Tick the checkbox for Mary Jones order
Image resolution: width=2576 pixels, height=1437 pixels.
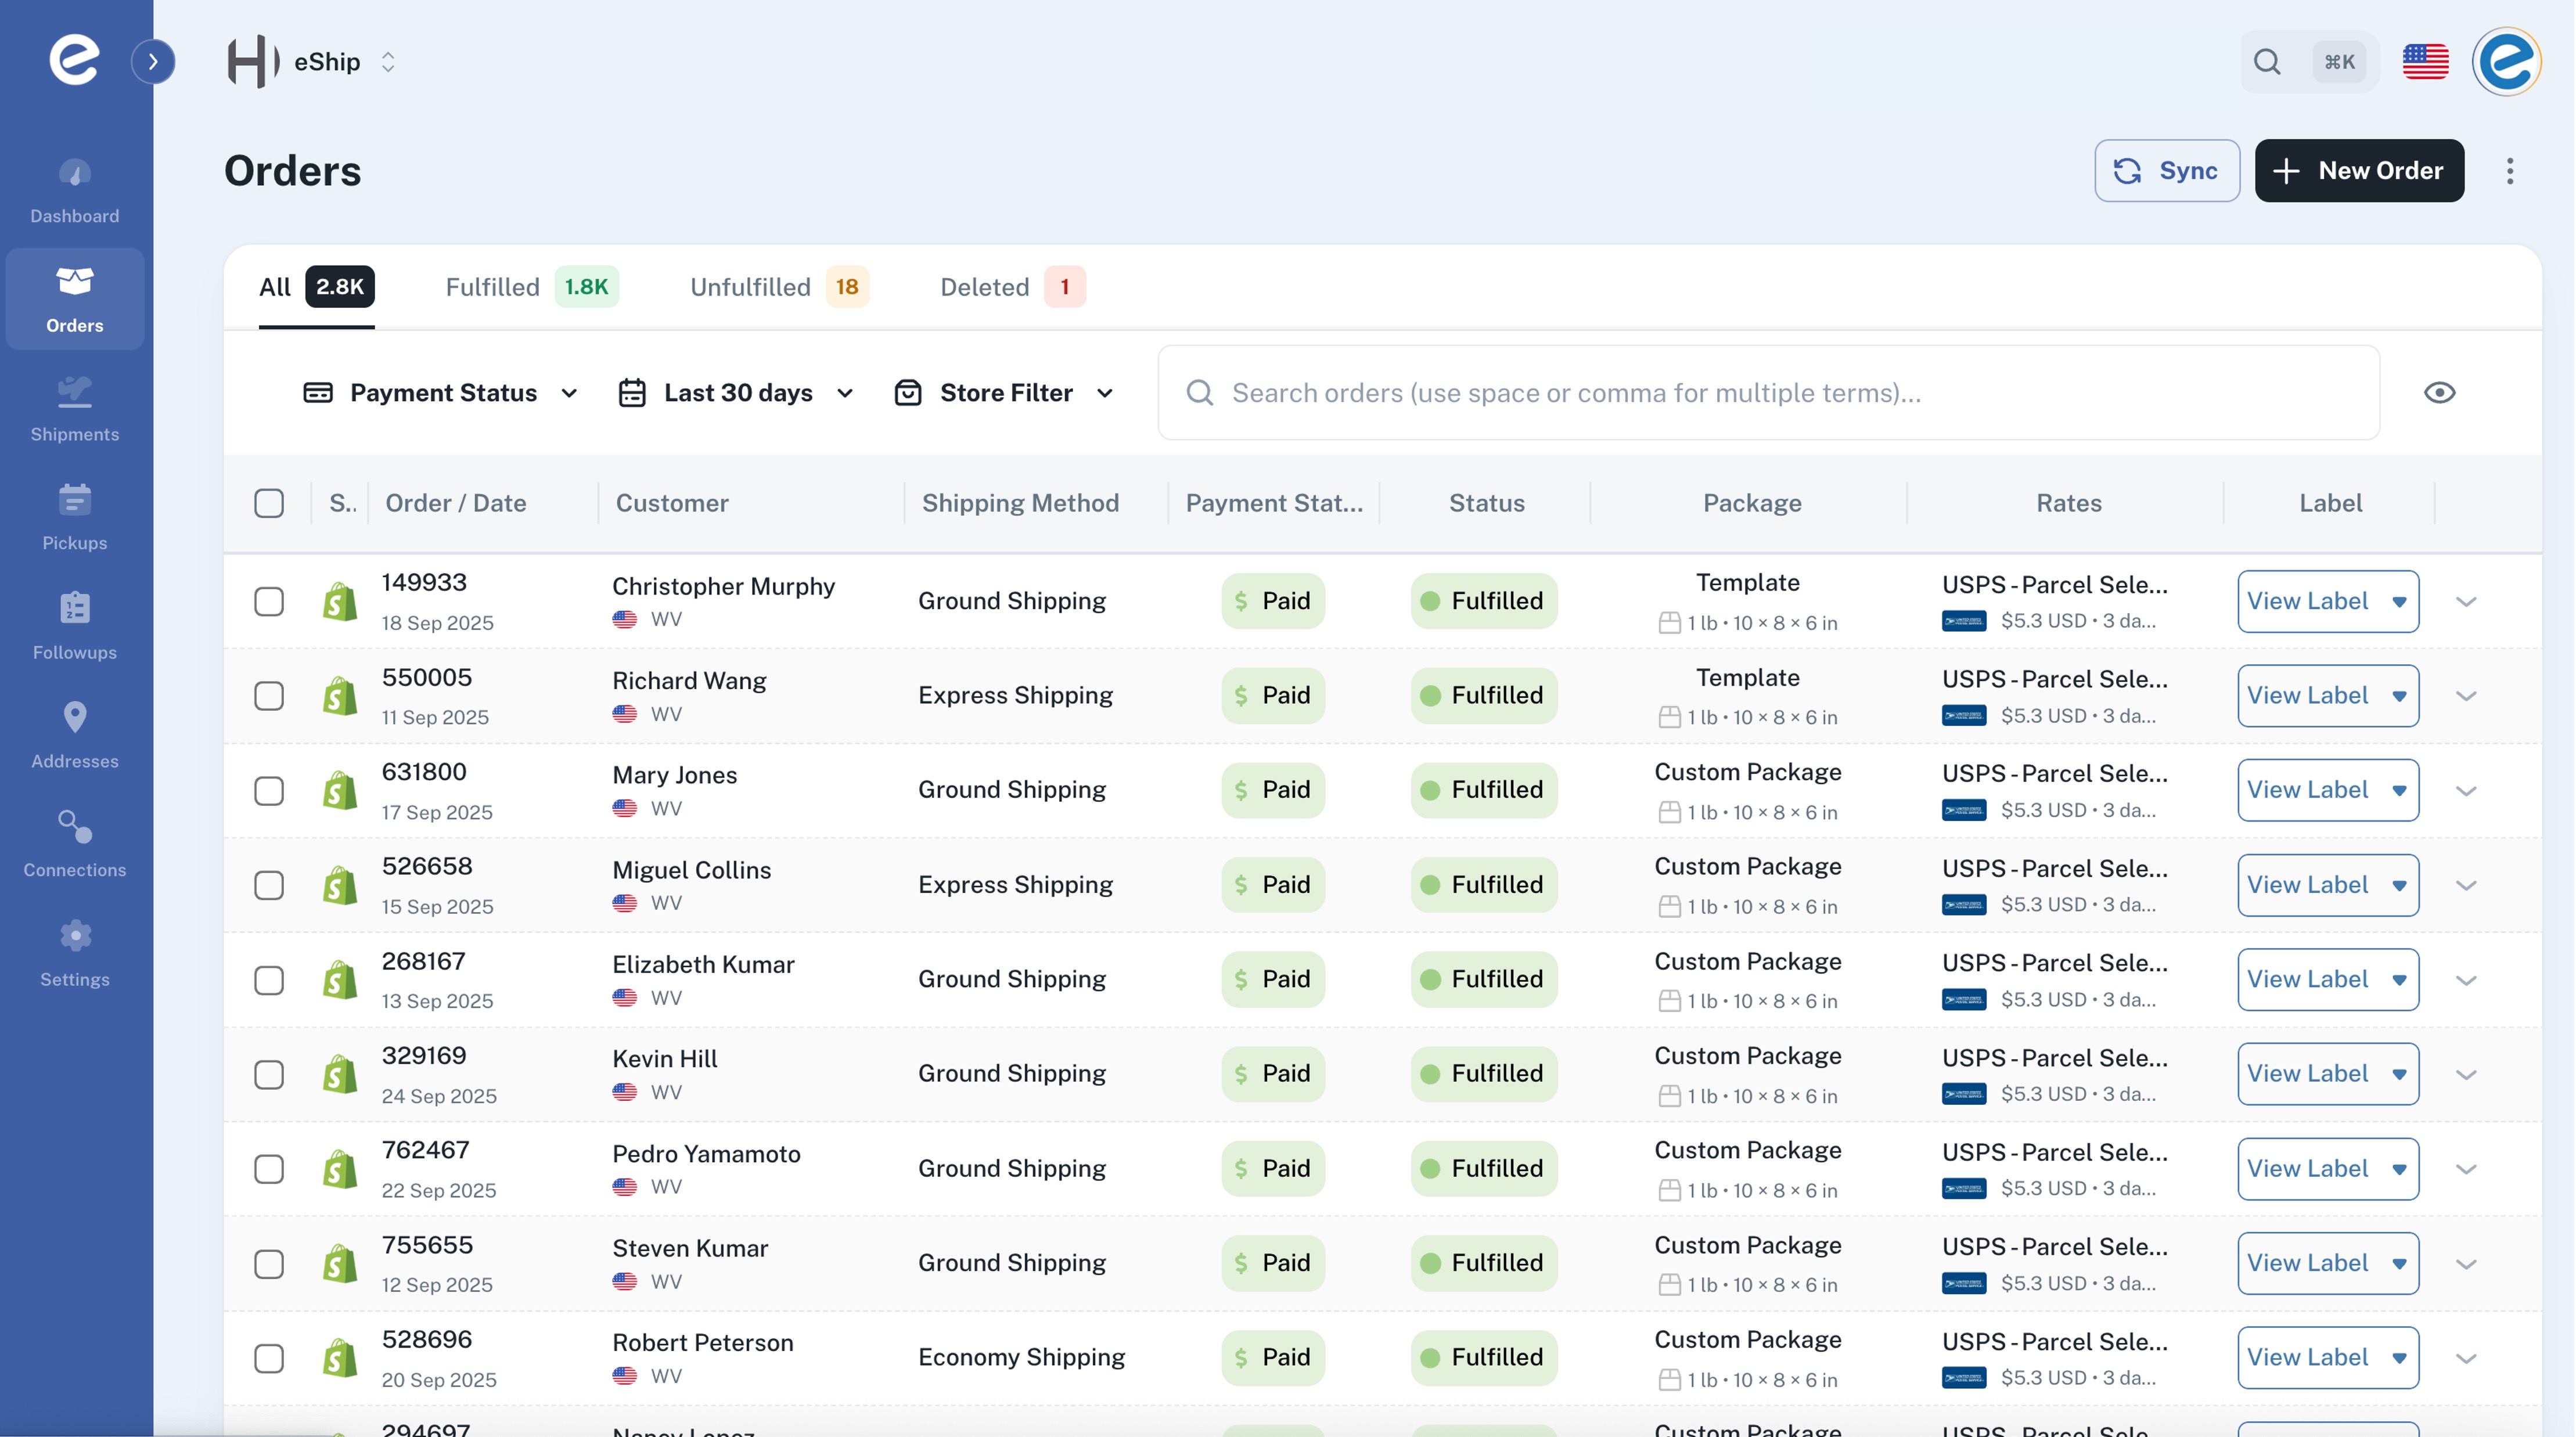(268, 790)
